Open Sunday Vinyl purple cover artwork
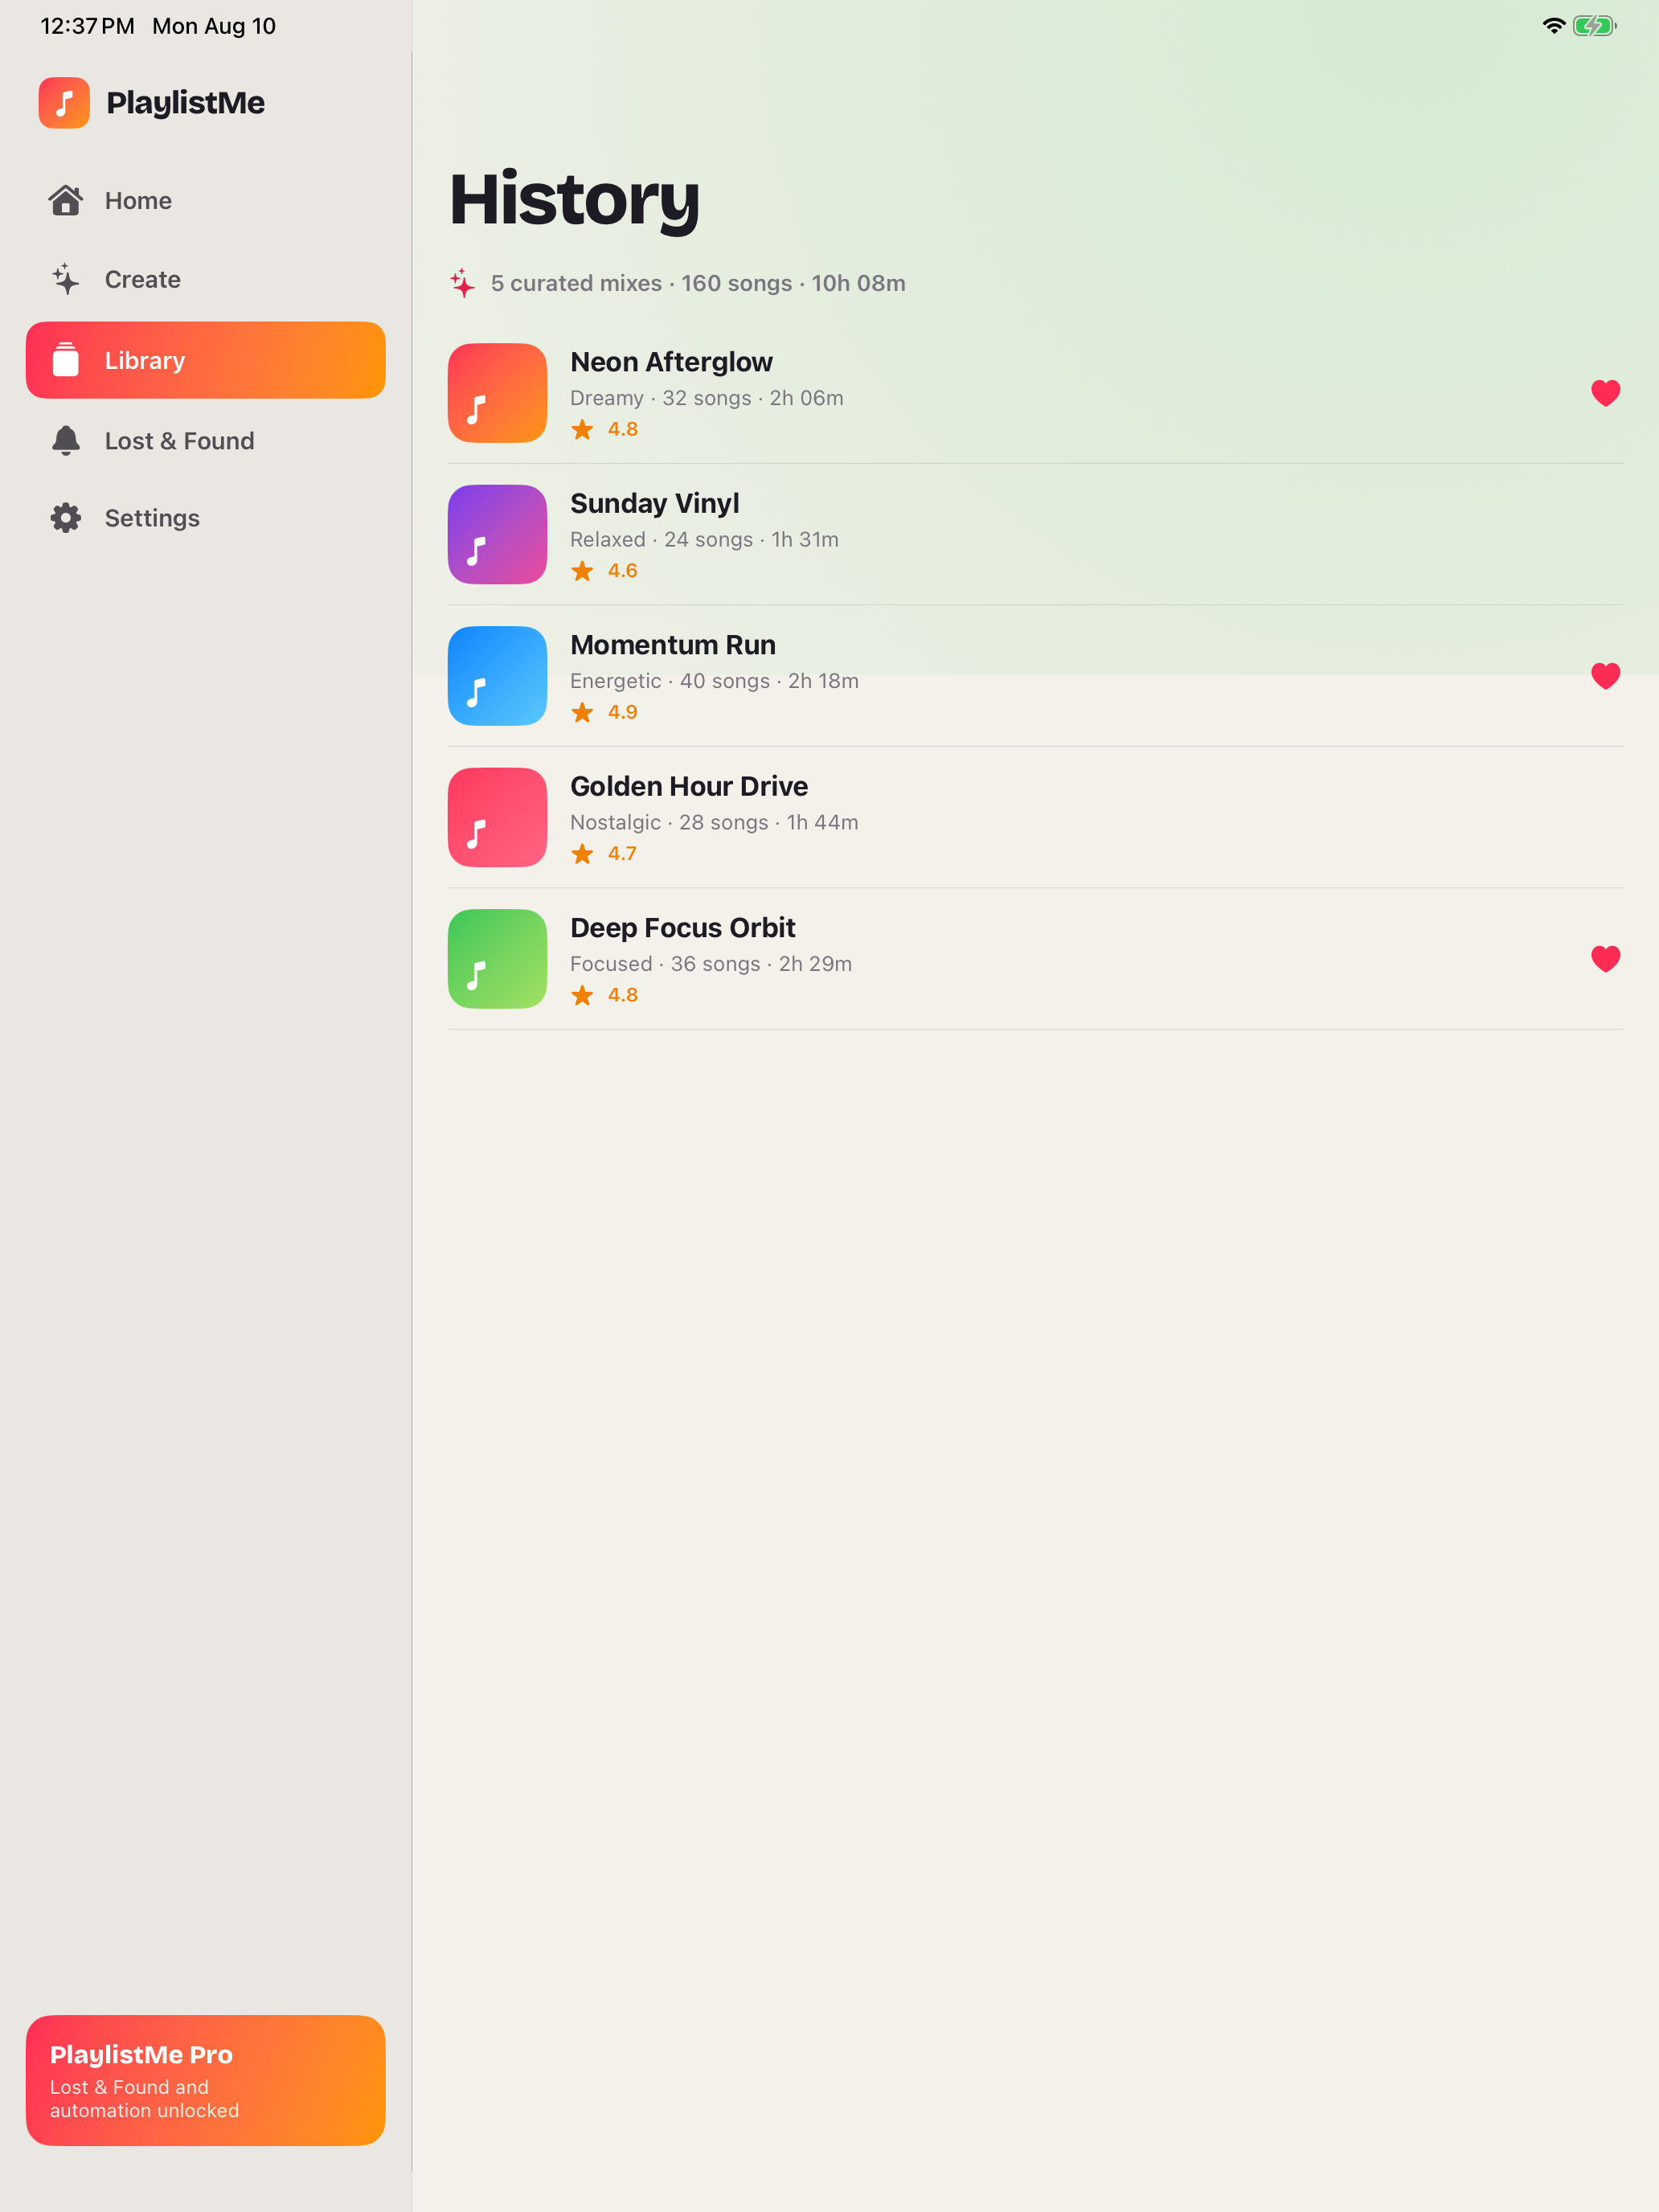This screenshot has height=2212, width=1659. click(x=497, y=534)
